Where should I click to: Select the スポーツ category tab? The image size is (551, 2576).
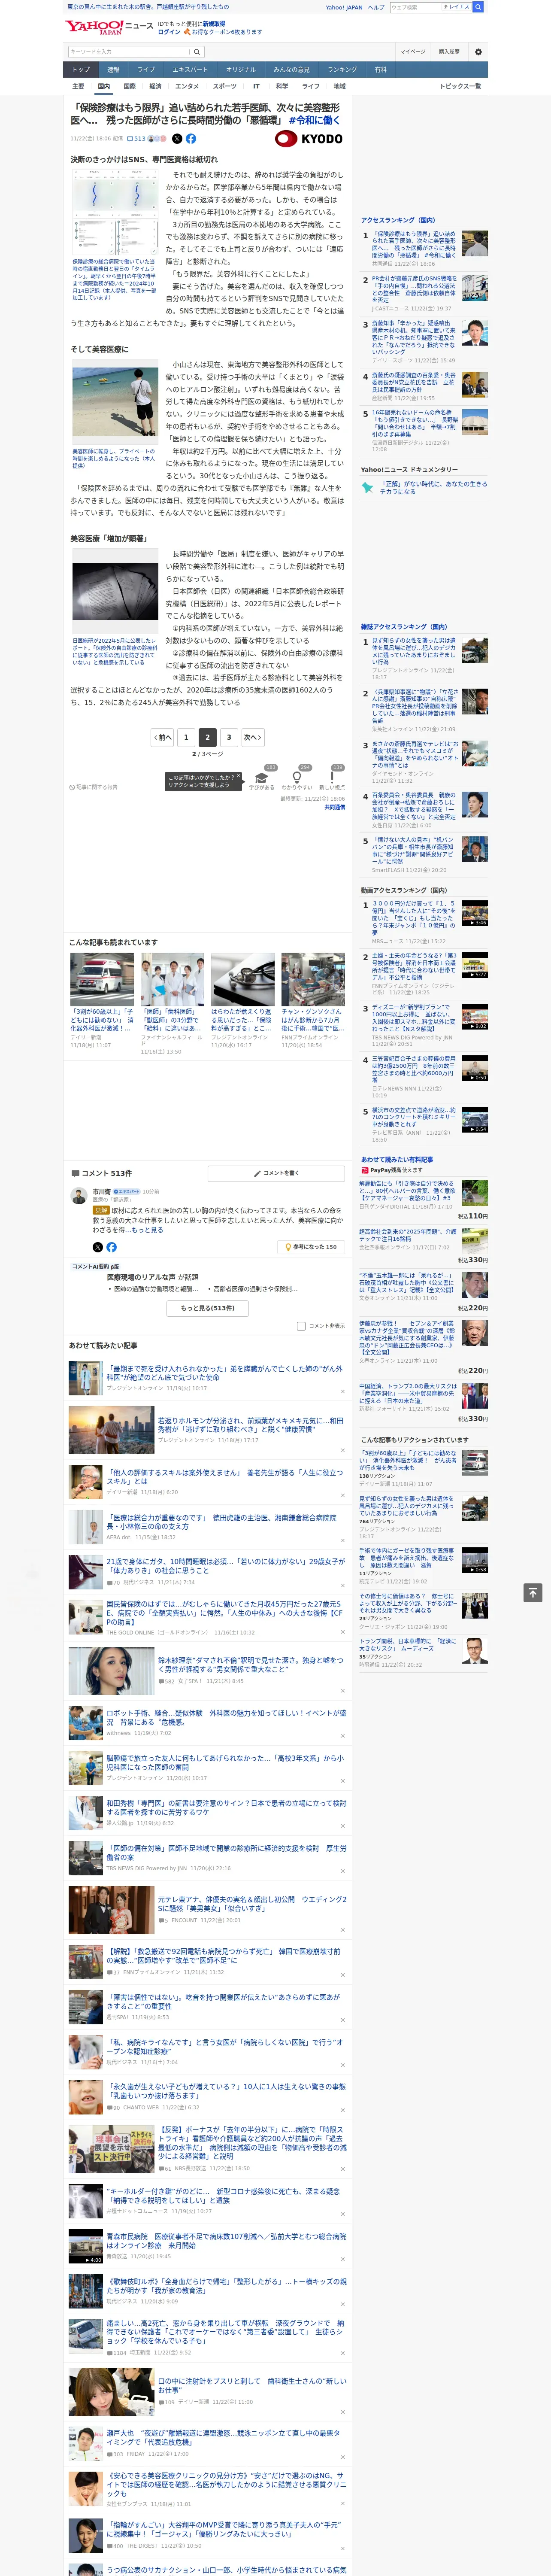pyautogui.click(x=224, y=86)
